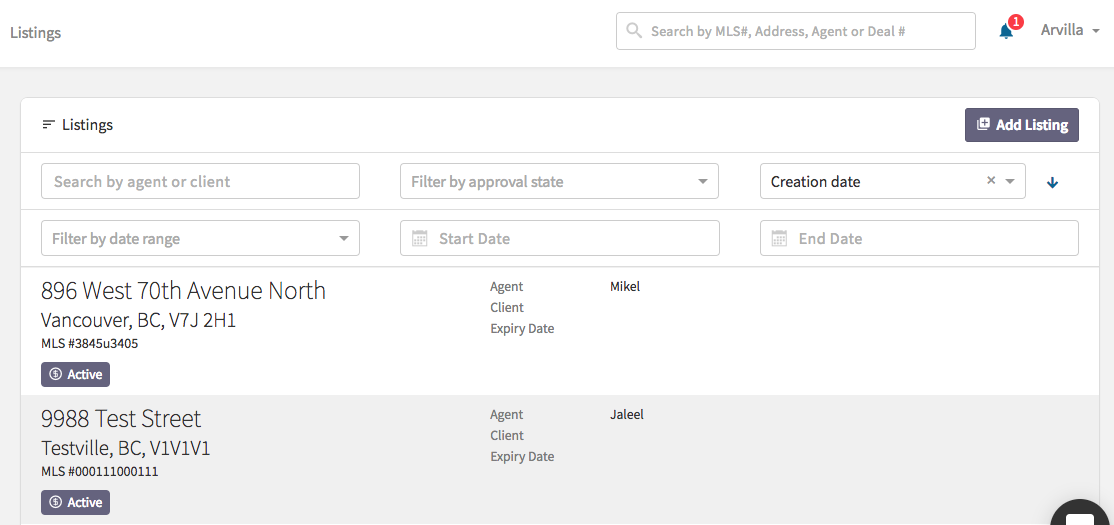This screenshot has width=1114, height=525.
Task: Click the magnifier icon in top search bar
Action: (x=634, y=31)
